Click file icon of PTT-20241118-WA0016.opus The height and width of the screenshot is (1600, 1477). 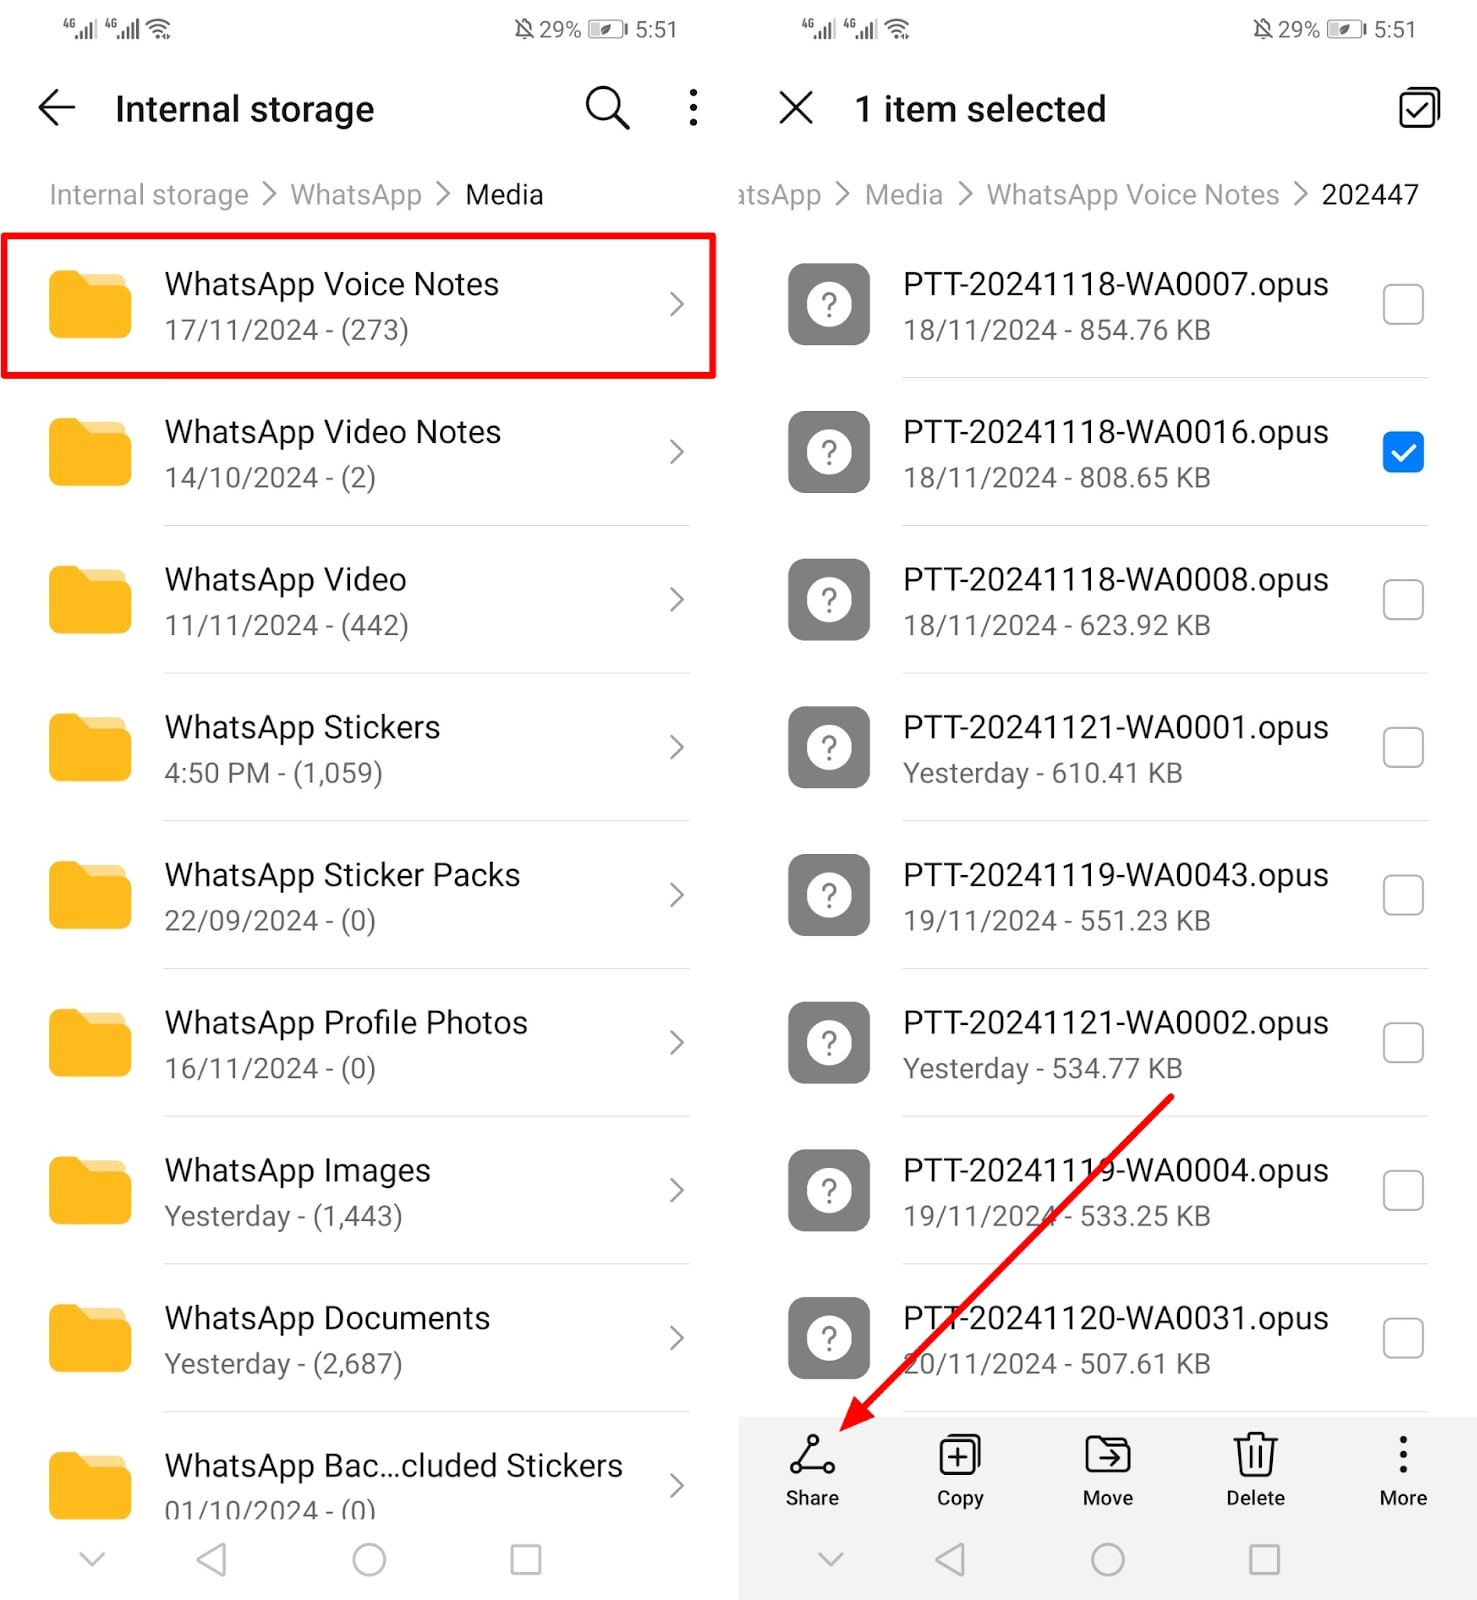(829, 452)
